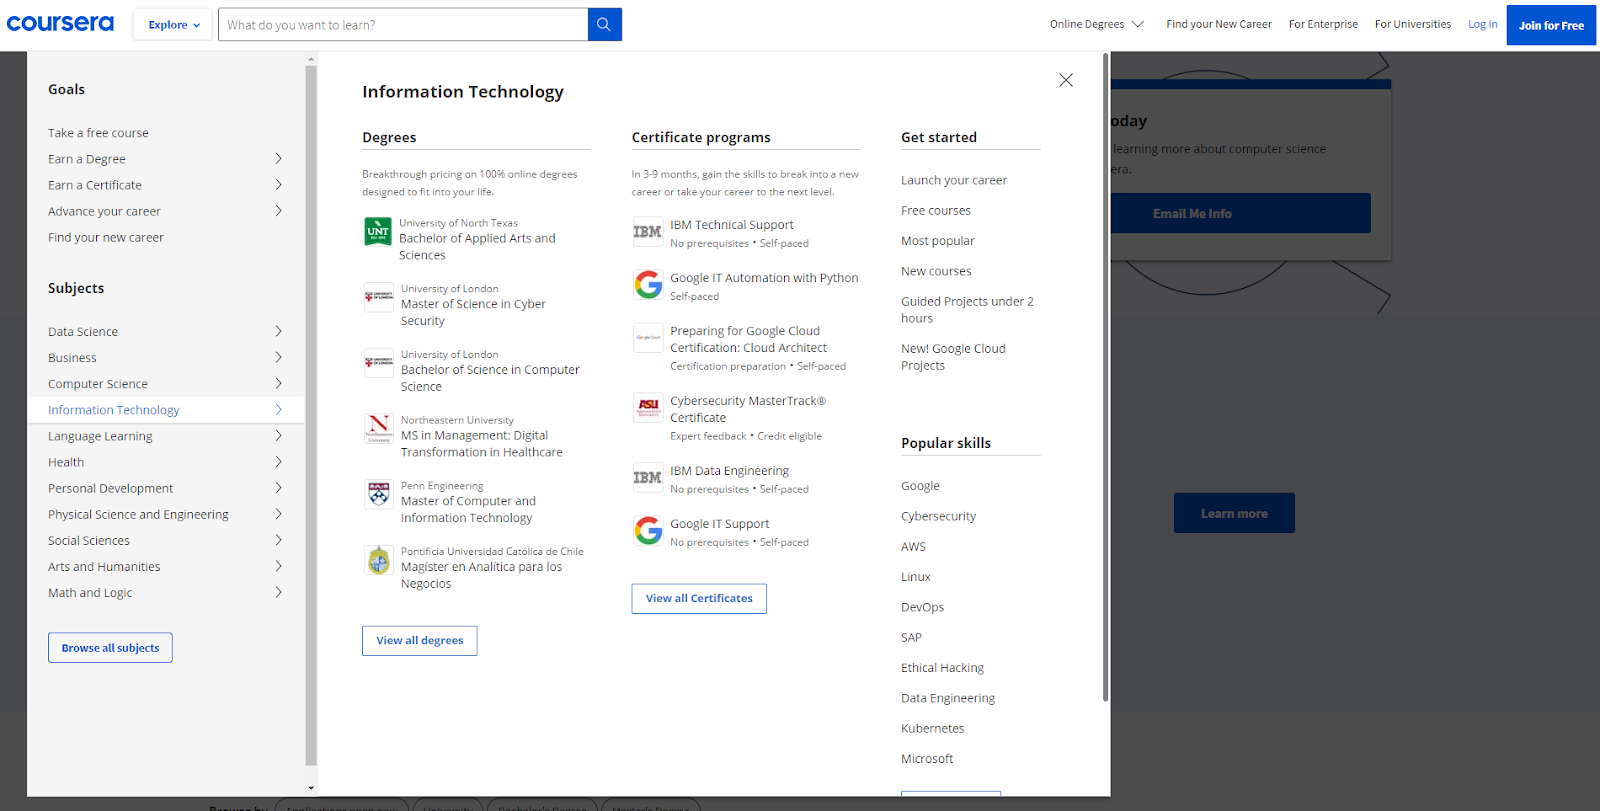Image resolution: width=1600 pixels, height=811 pixels.
Task: Click Launch your career link
Action: [x=954, y=180]
